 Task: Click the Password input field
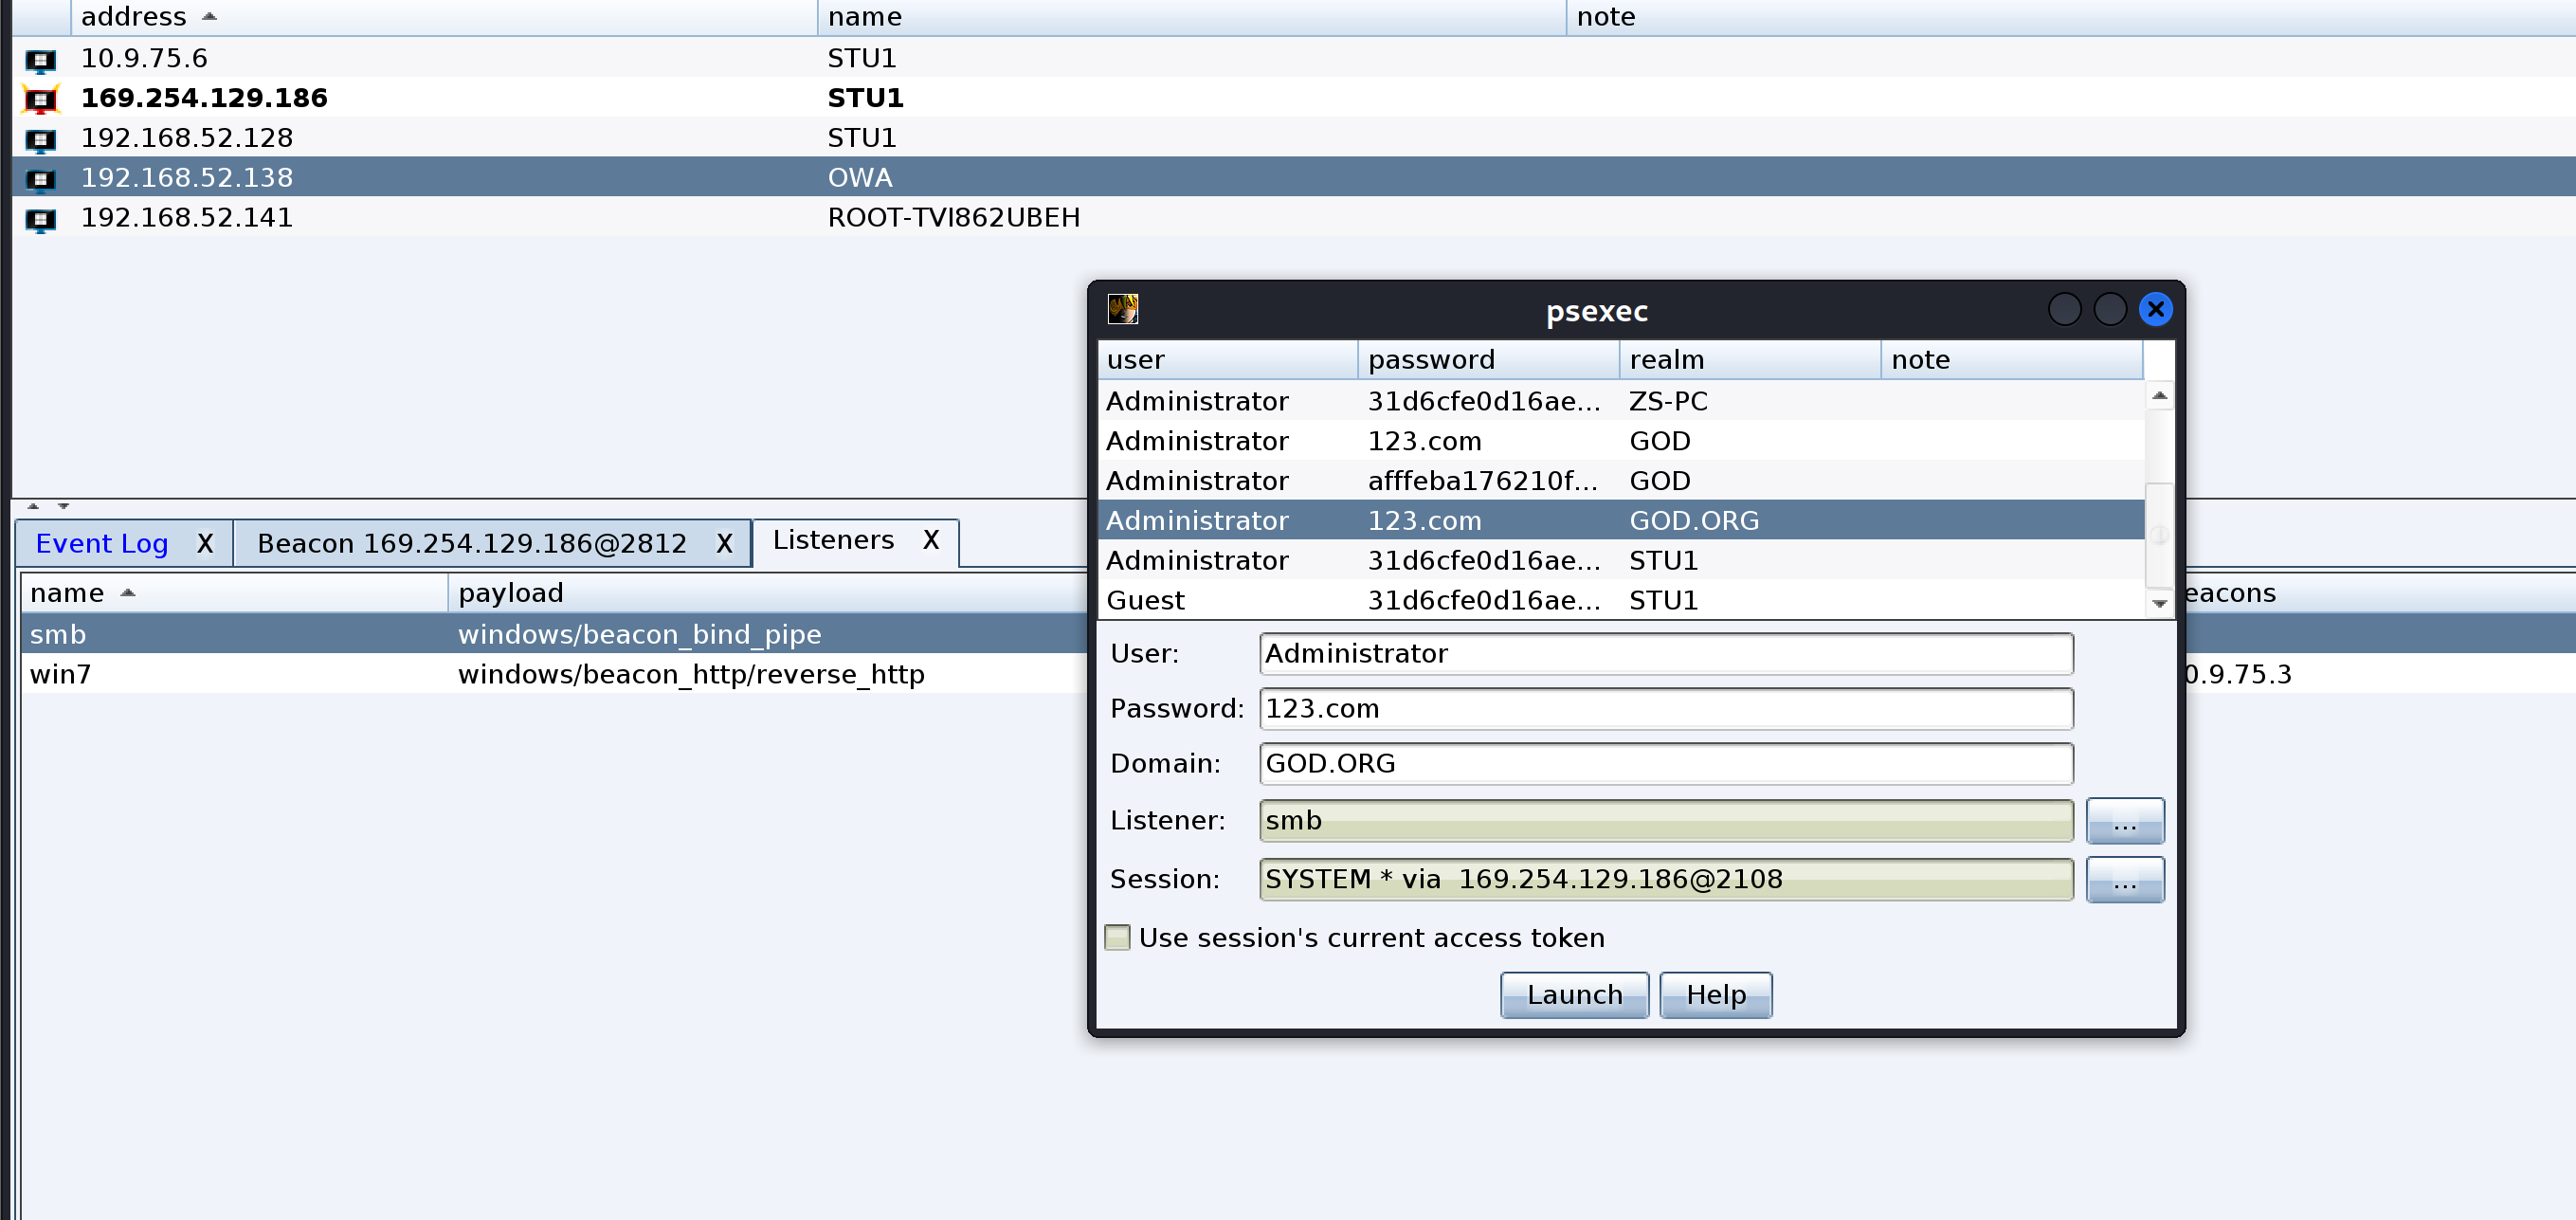(1665, 708)
